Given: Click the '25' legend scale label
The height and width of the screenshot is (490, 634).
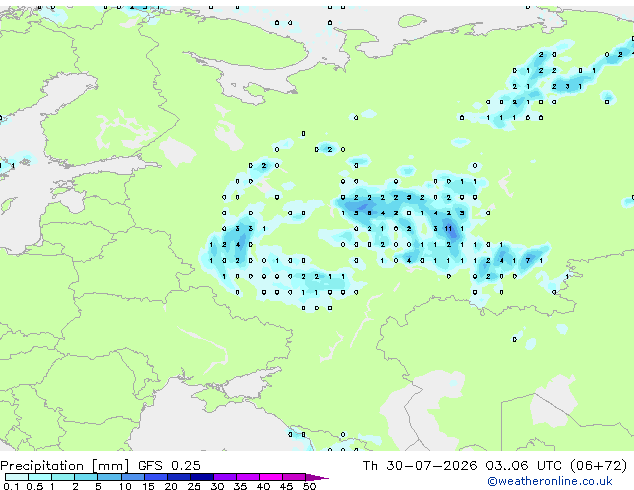Looking at the screenshot, I should coord(194,486).
